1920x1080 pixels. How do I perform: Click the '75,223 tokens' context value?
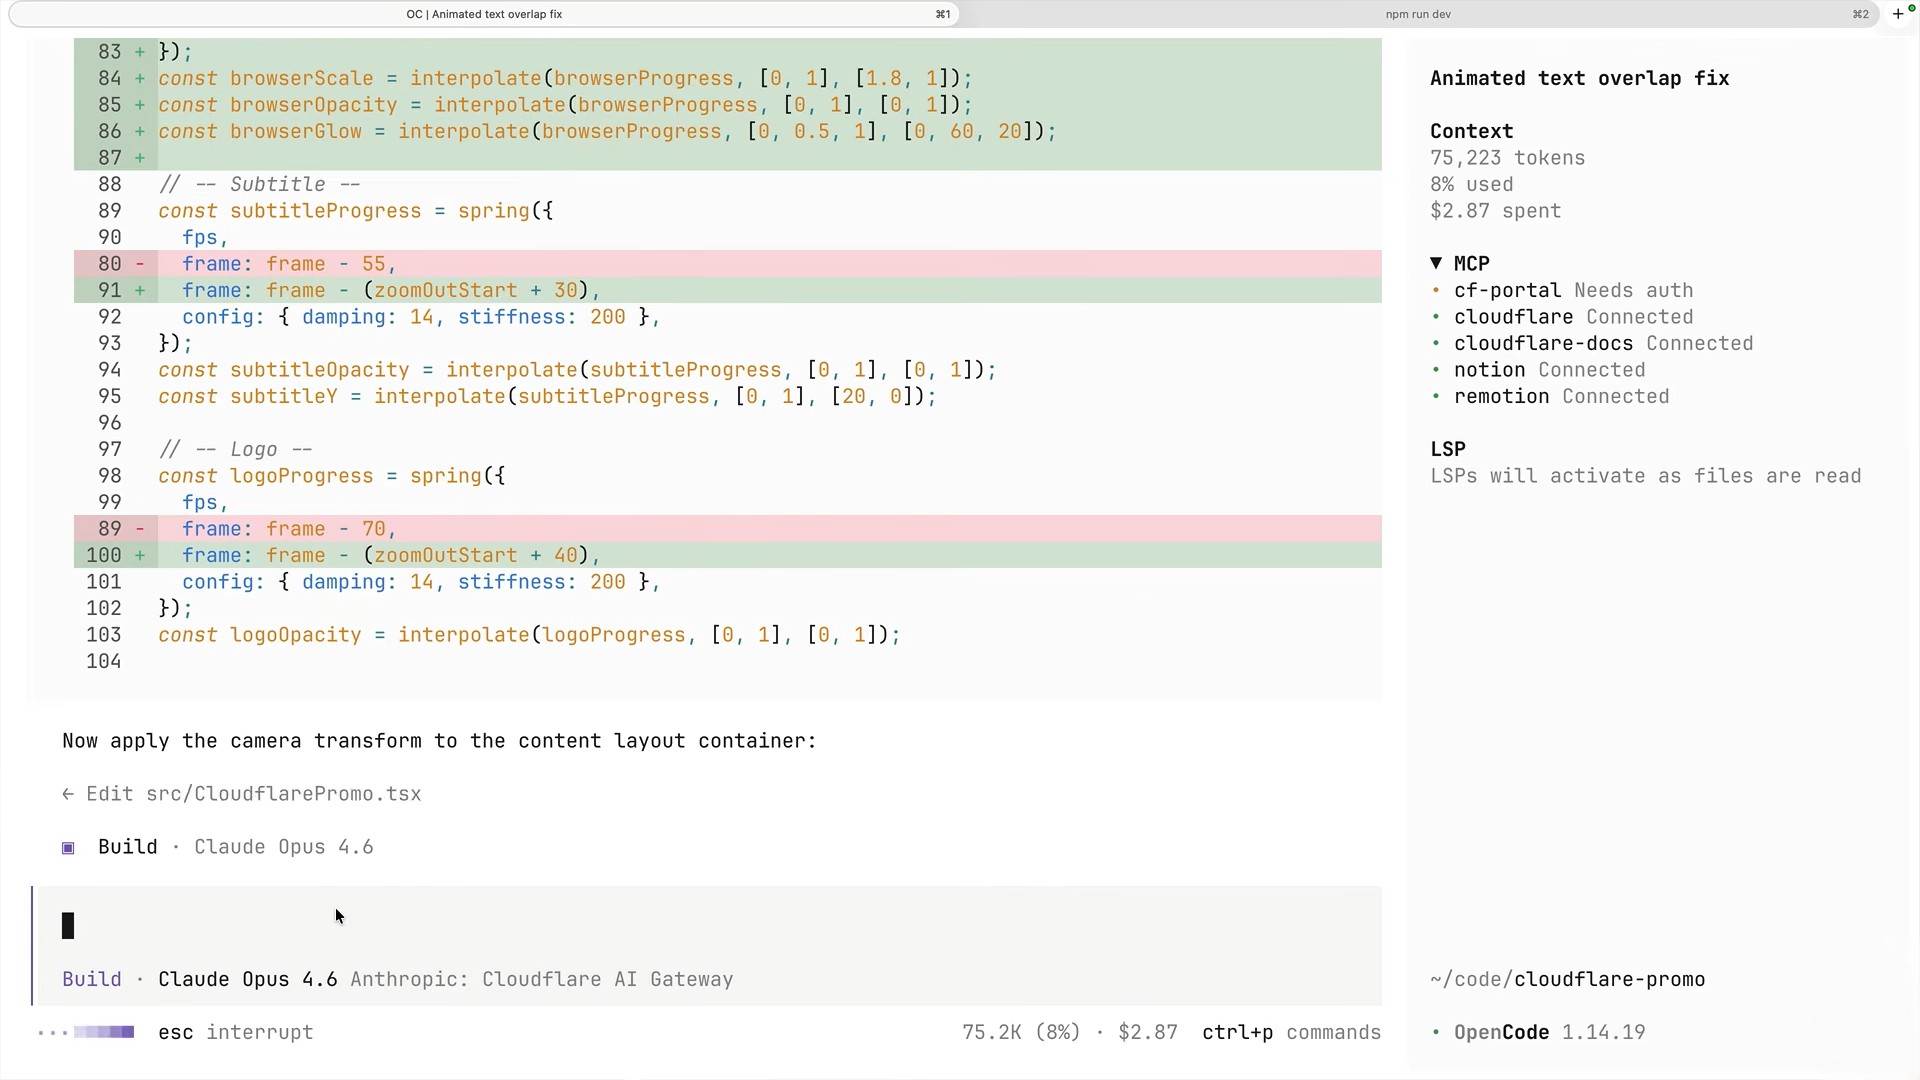point(1507,158)
